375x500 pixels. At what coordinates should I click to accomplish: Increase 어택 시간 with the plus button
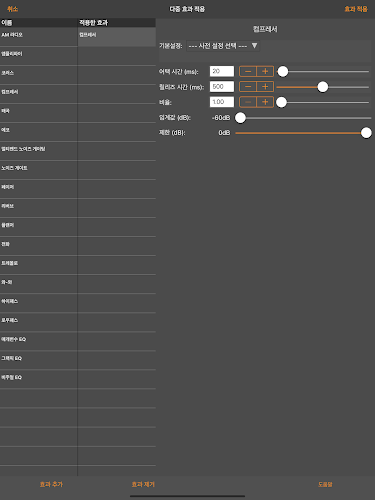click(265, 71)
